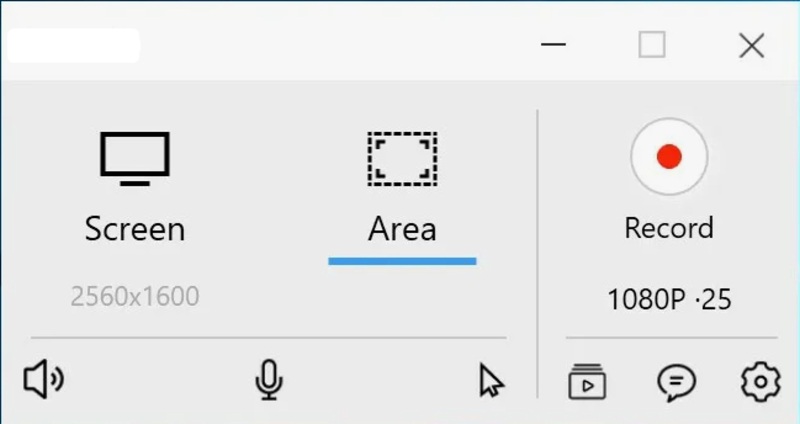Toggle the microphone input
The image size is (800, 424).
tap(268, 380)
